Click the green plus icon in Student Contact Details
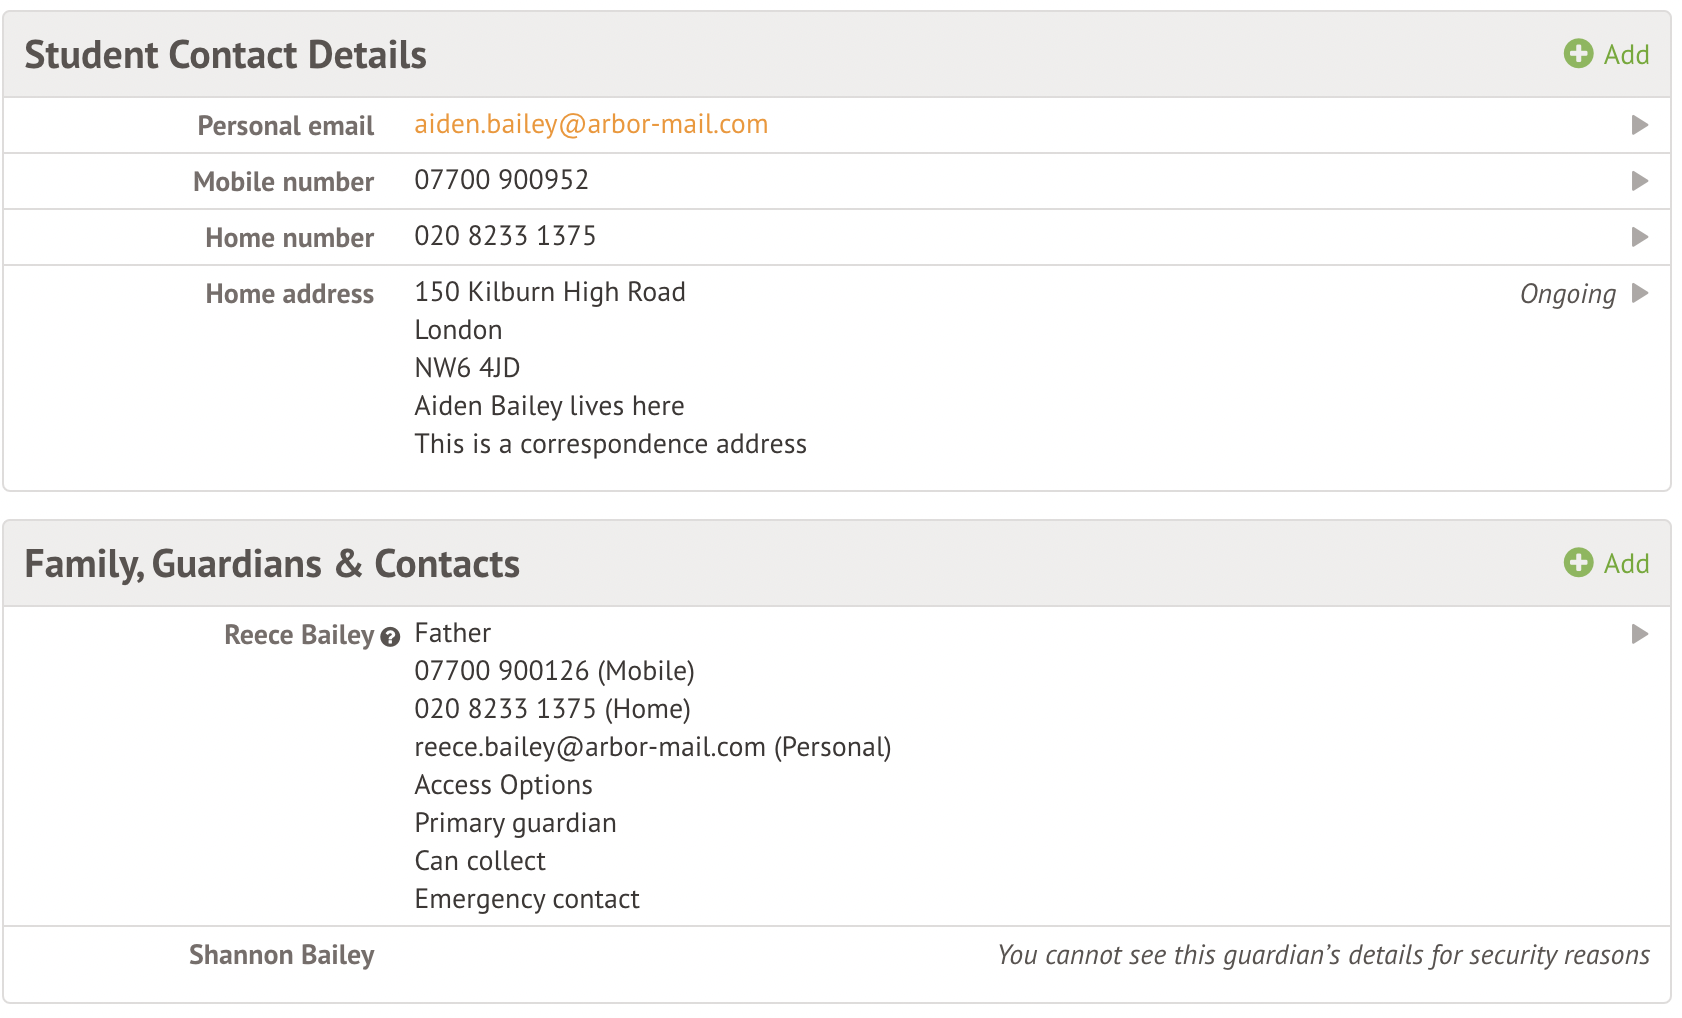The width and height of the screenshot is (1682, 1018). point(1578,54)
